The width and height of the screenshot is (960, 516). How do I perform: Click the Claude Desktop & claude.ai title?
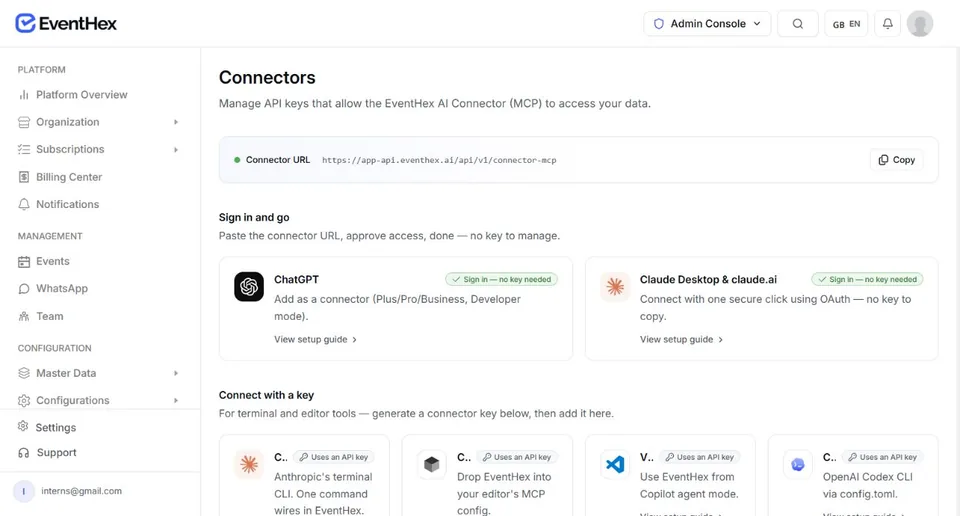click(708, 279)
